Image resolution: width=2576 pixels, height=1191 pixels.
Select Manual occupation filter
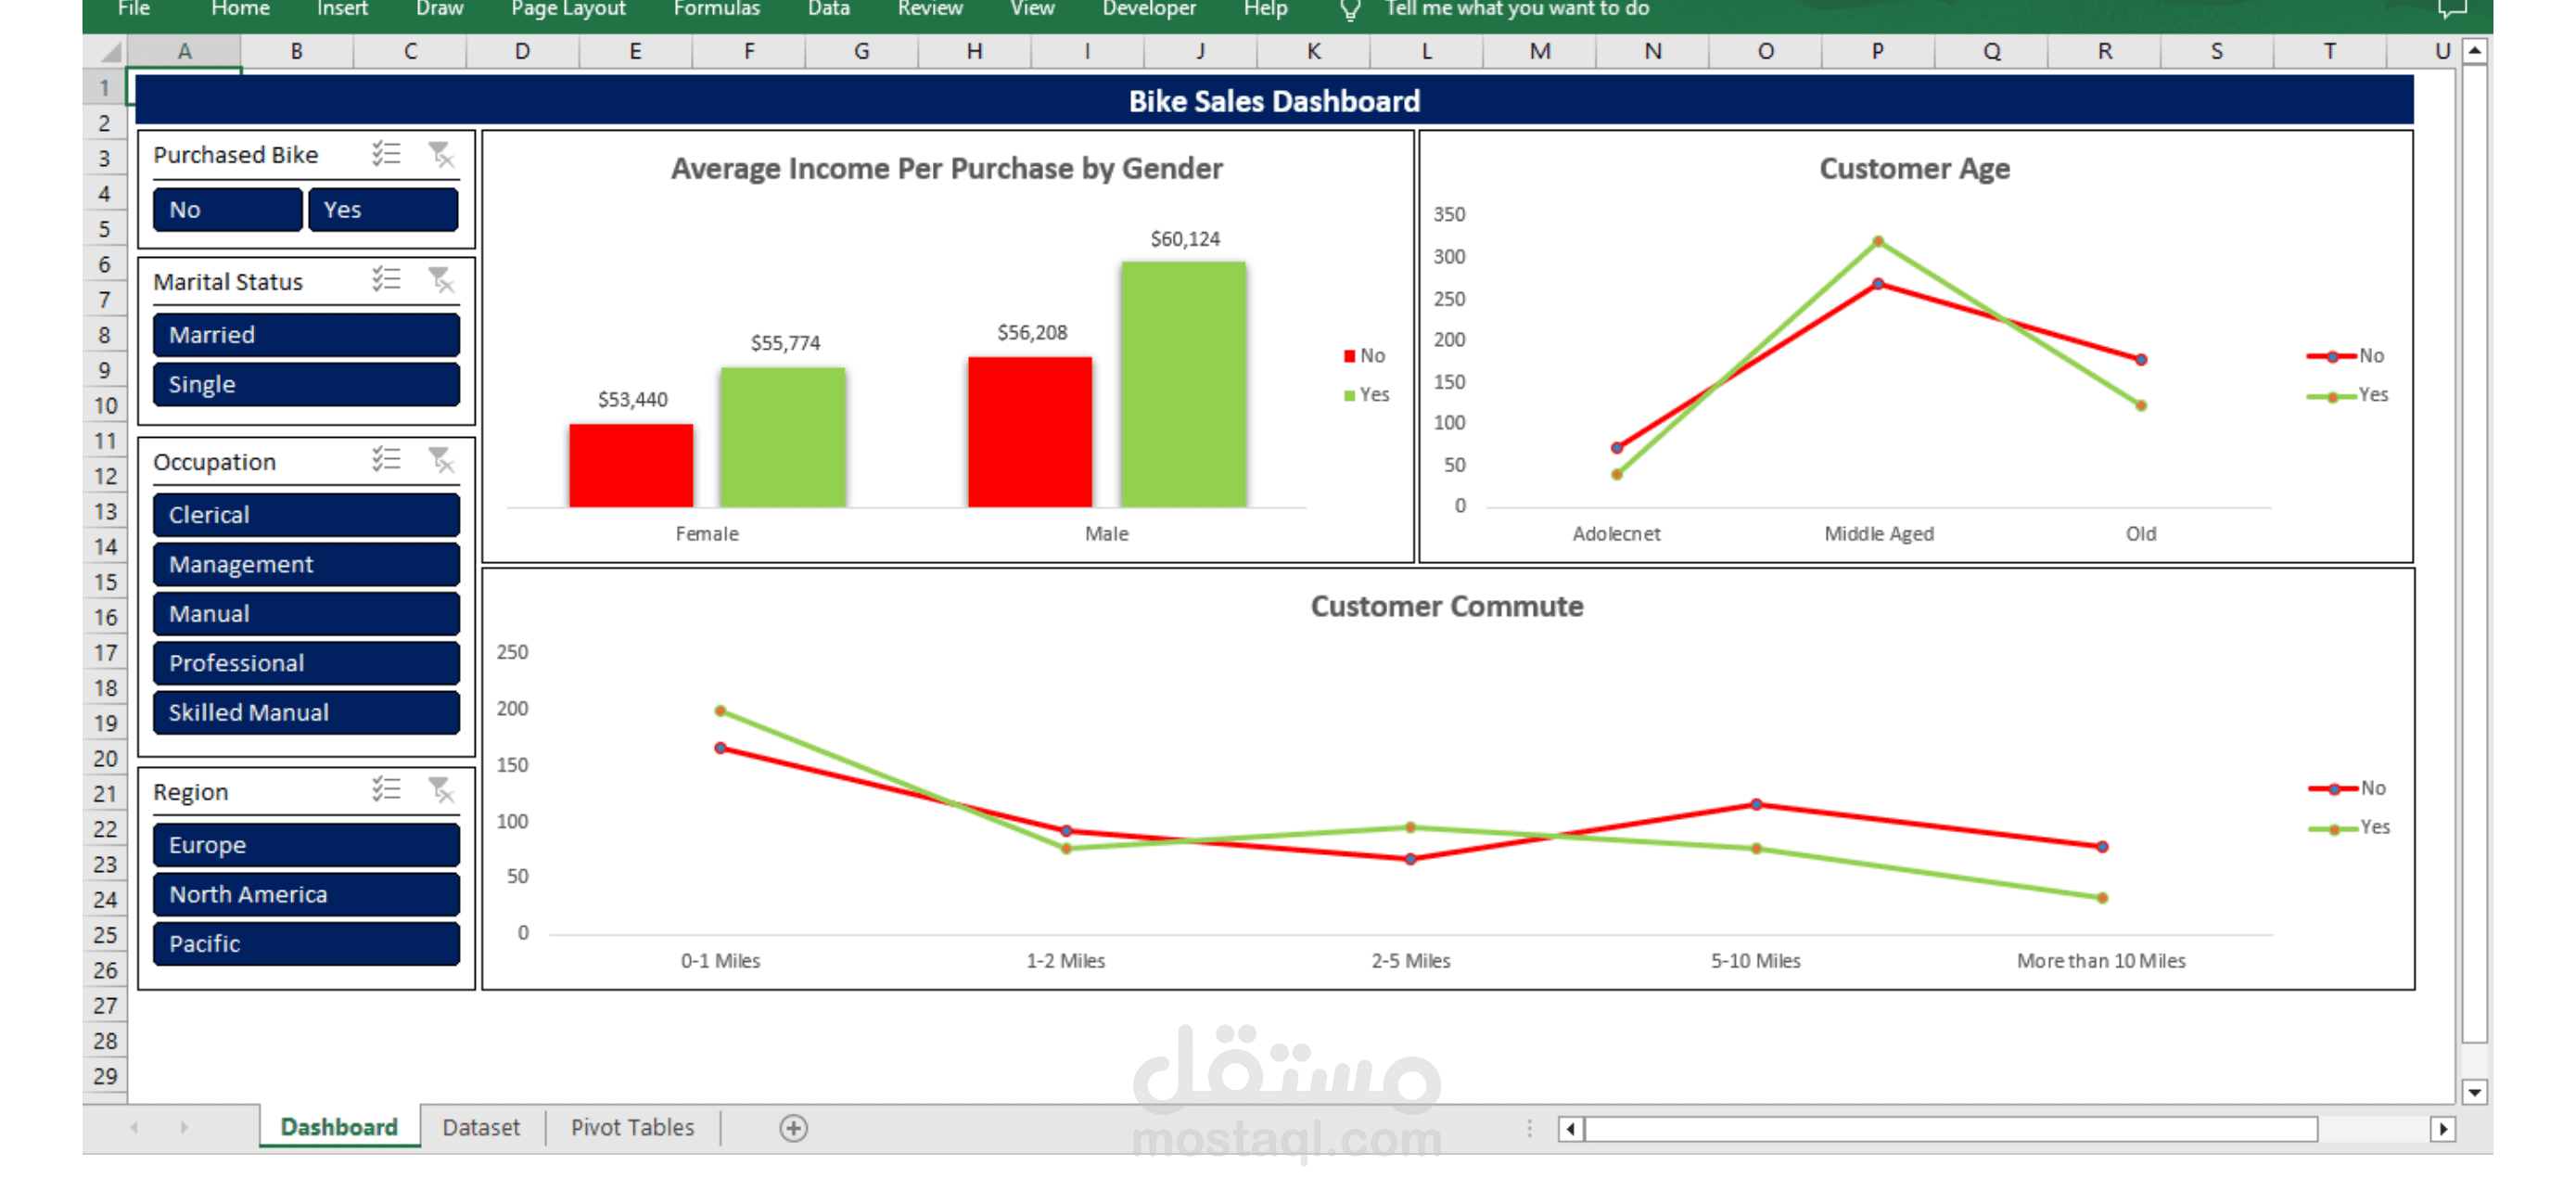306,614
